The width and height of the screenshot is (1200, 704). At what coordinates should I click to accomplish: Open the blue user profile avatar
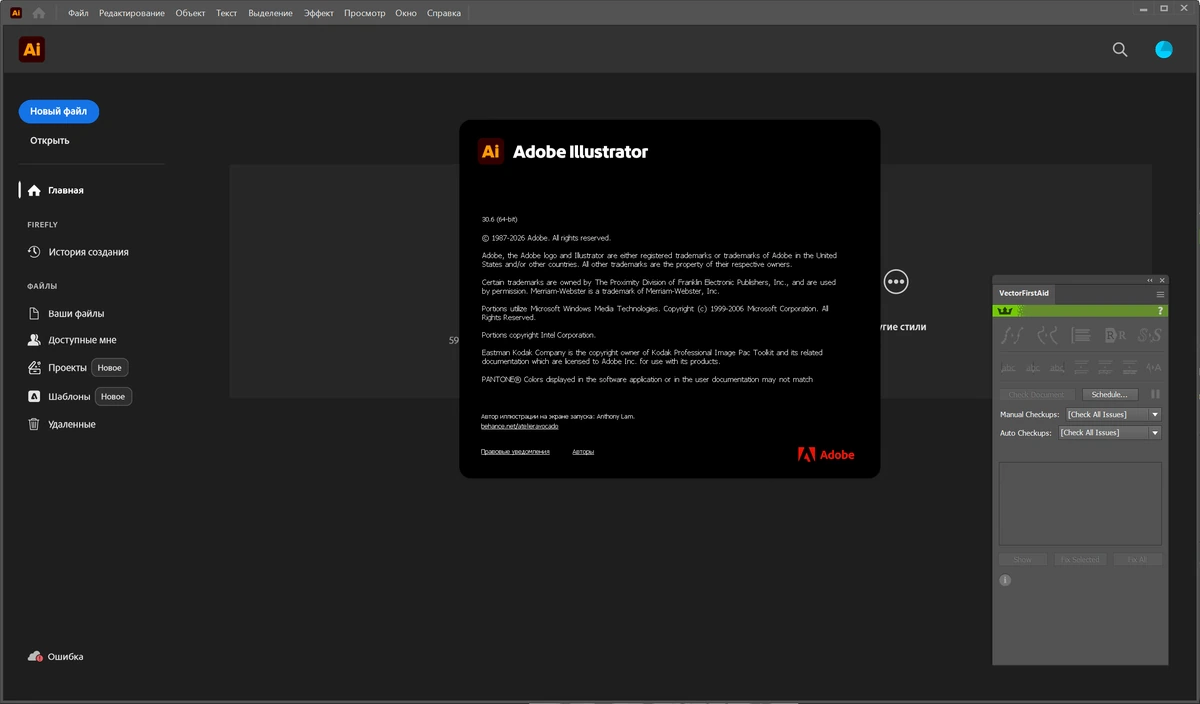[x=1164, y=49]
